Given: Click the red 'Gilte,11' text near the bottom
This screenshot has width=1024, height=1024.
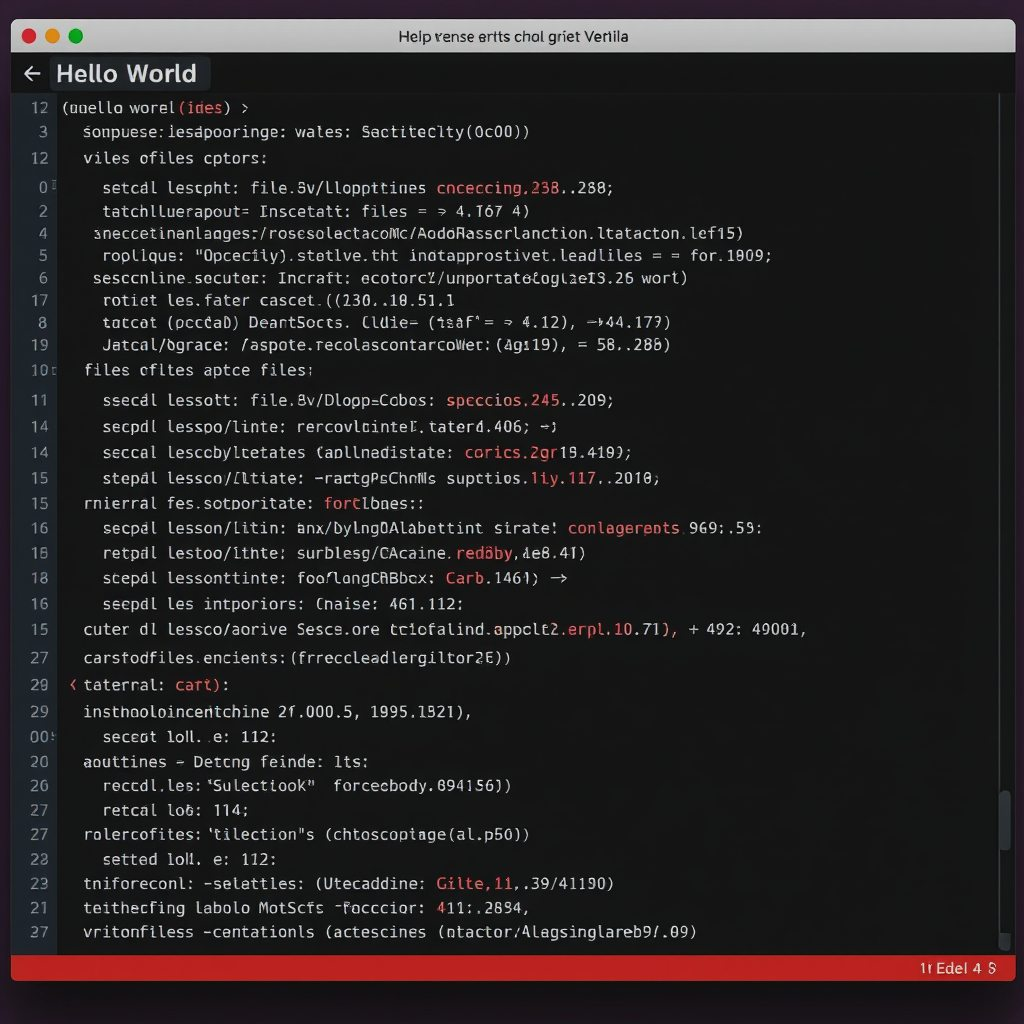Looking at the screenshot, I should [474, 884].
